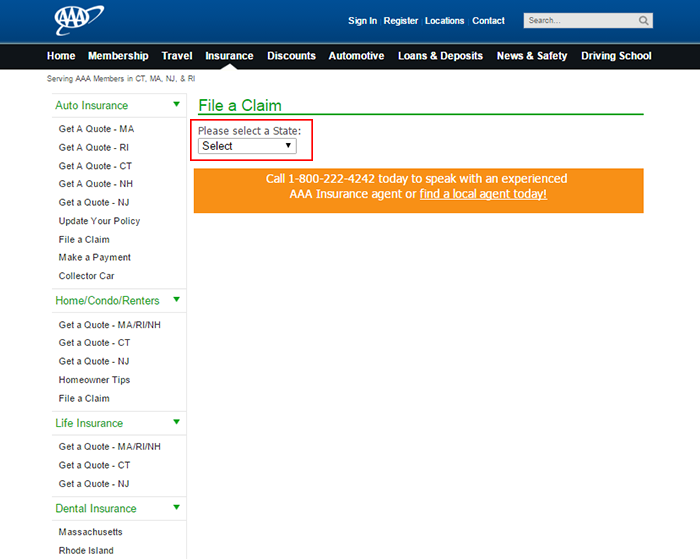
Task: Click the AAA logo
Action: click(79, 20)
